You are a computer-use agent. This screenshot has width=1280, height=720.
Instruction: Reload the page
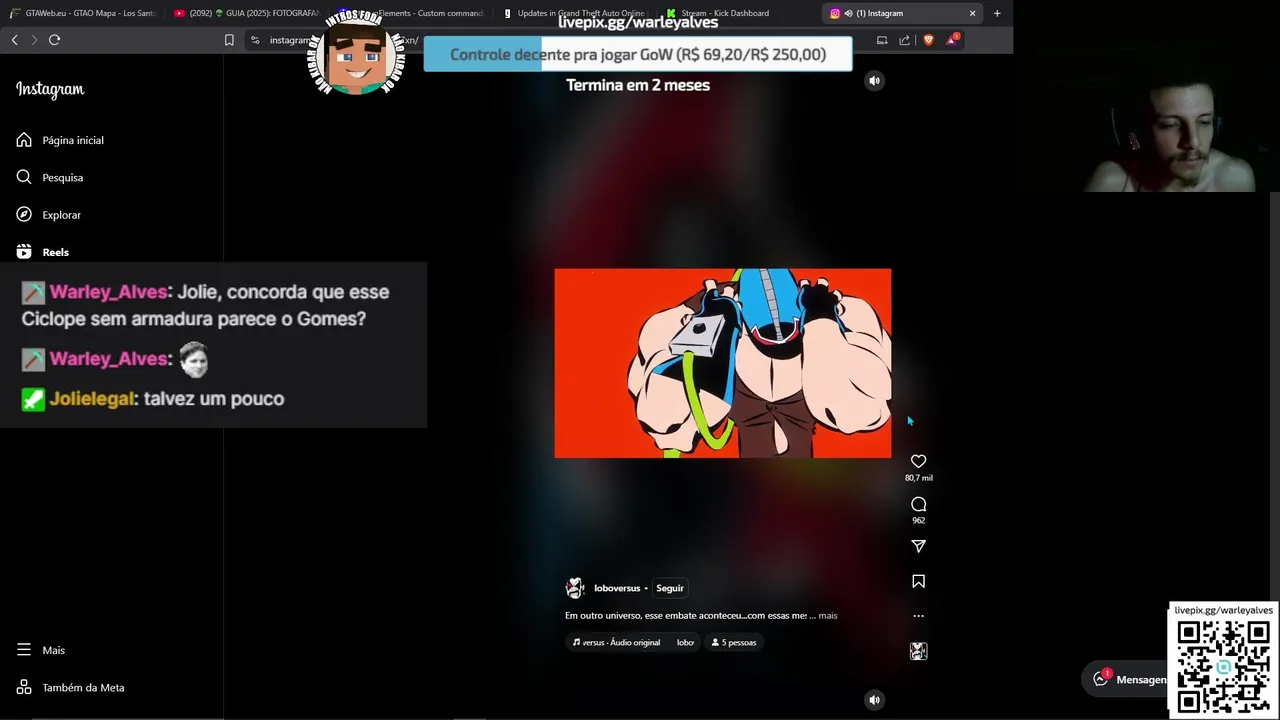coord(54,40)
